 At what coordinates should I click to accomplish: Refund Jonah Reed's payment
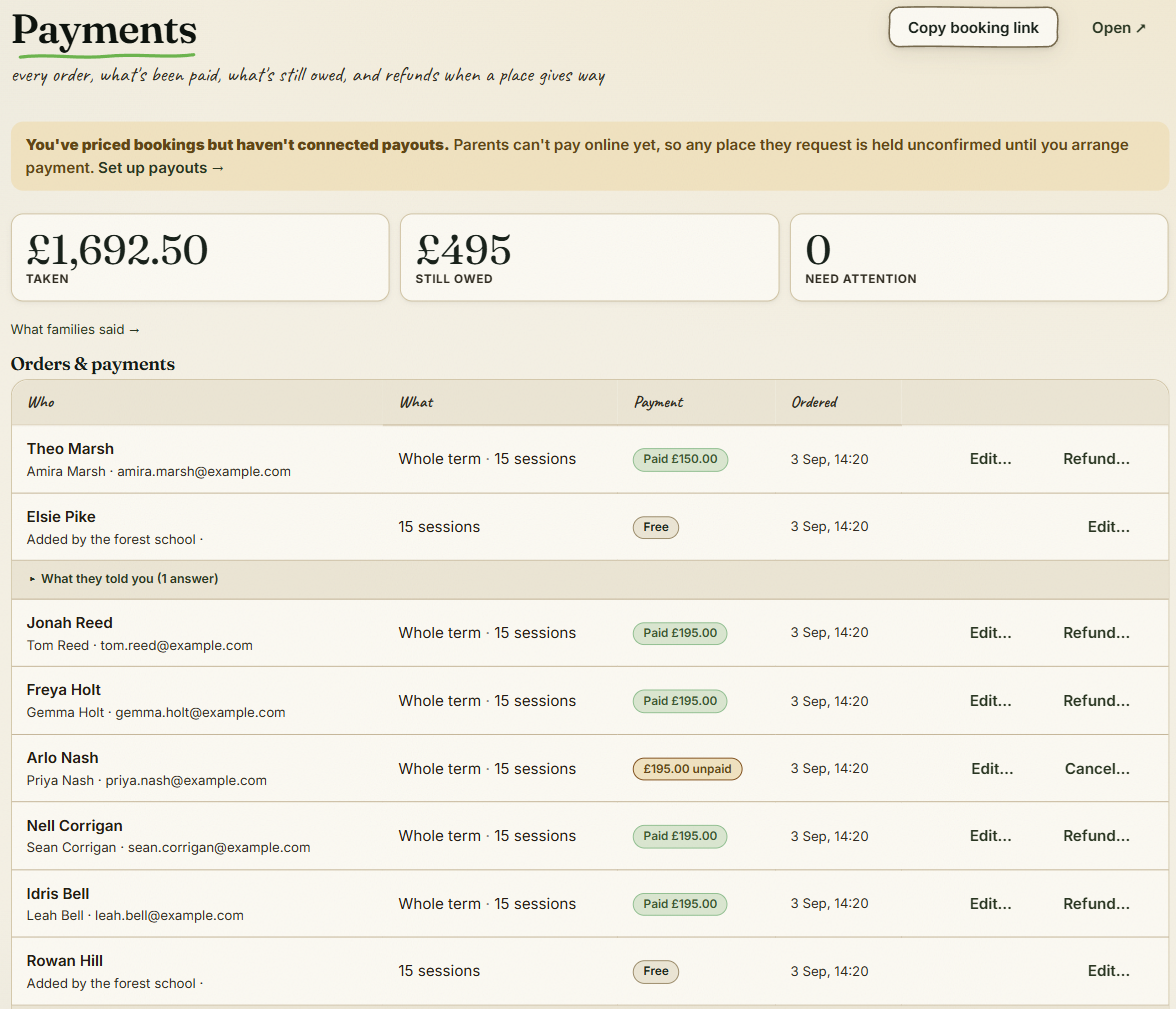pos(1096,633)
